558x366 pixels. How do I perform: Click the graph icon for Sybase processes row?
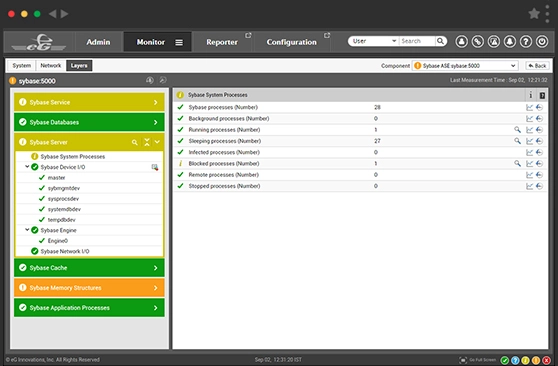pos(530,107)
